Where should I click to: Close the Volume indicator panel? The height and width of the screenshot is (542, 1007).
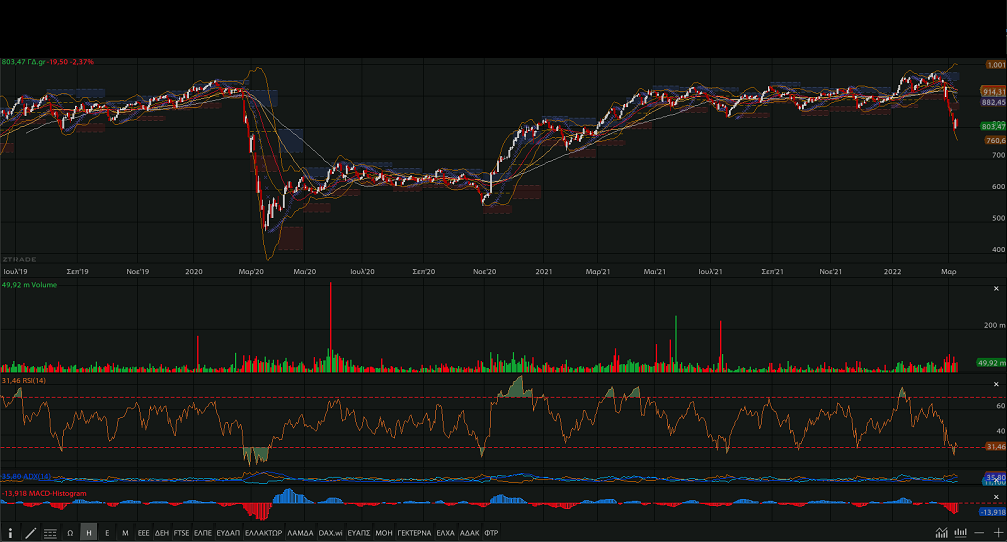coord(995,288)
